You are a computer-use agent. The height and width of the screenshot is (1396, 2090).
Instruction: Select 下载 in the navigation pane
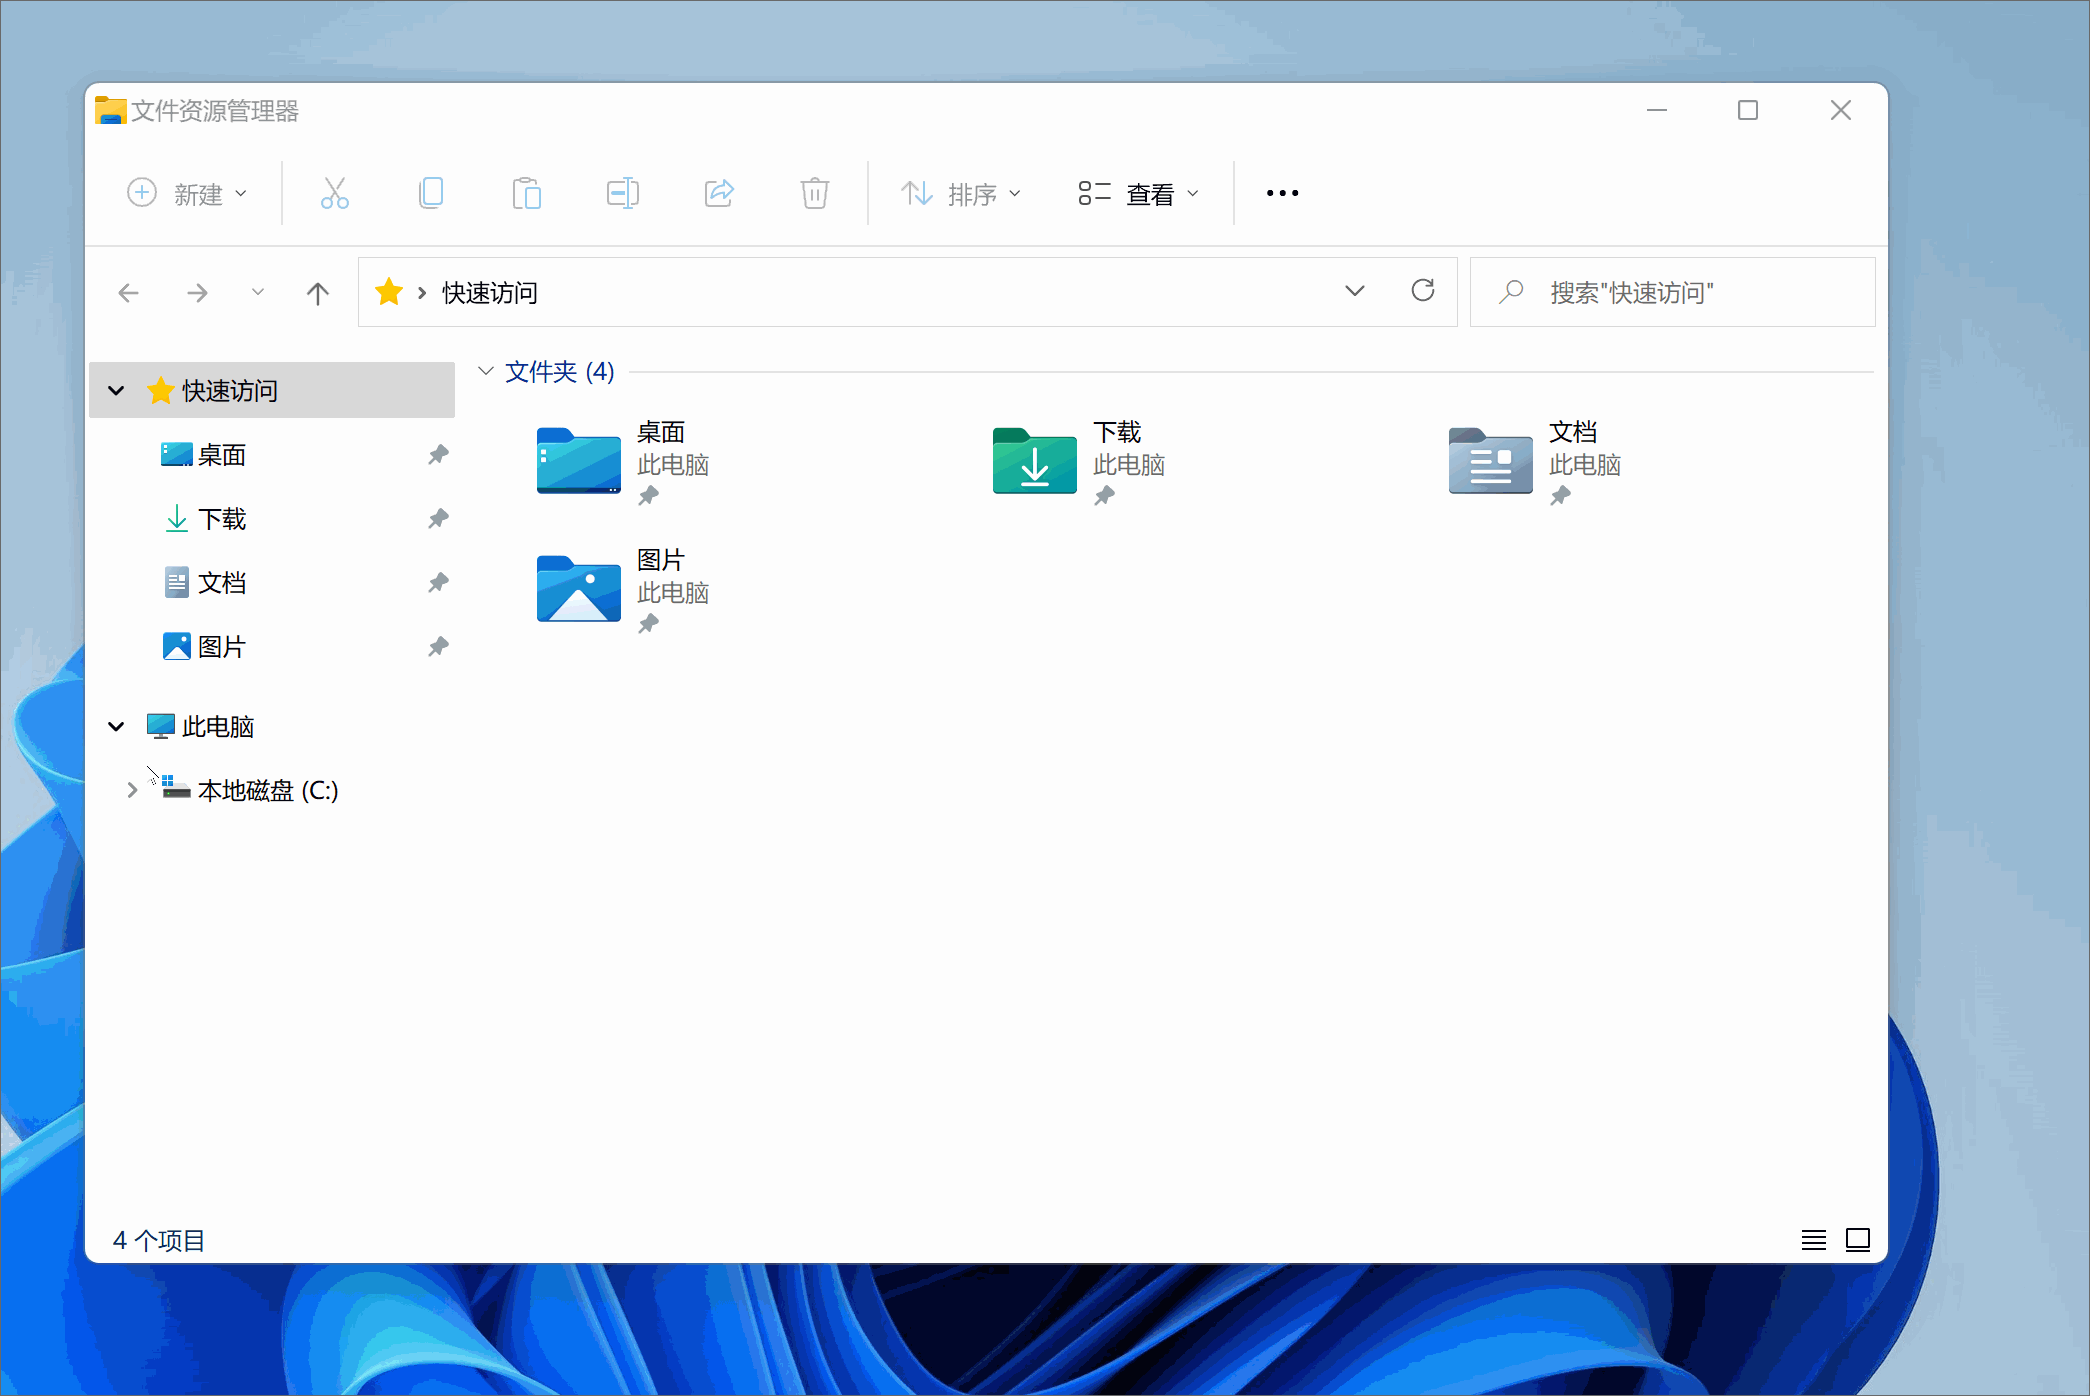click(221, 519)
